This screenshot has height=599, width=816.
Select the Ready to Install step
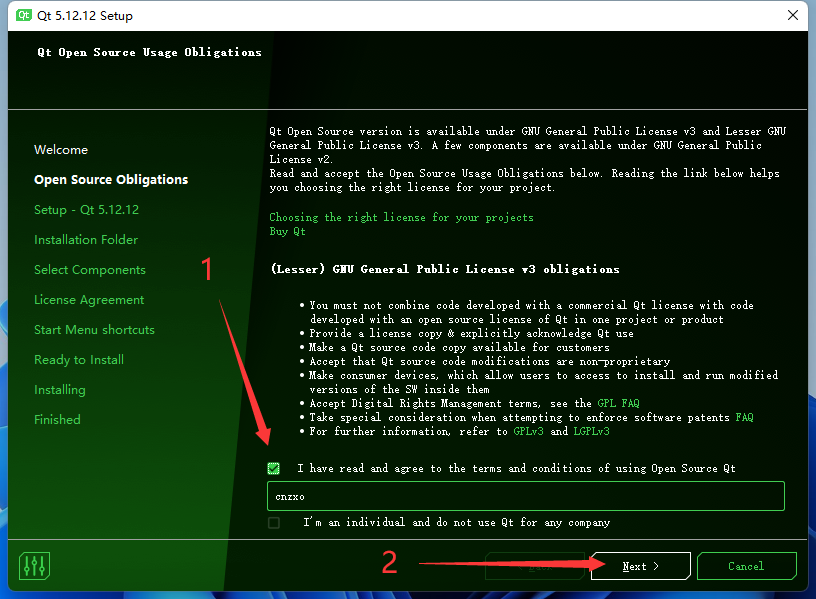pyautogui.click(x=79, y=359)
